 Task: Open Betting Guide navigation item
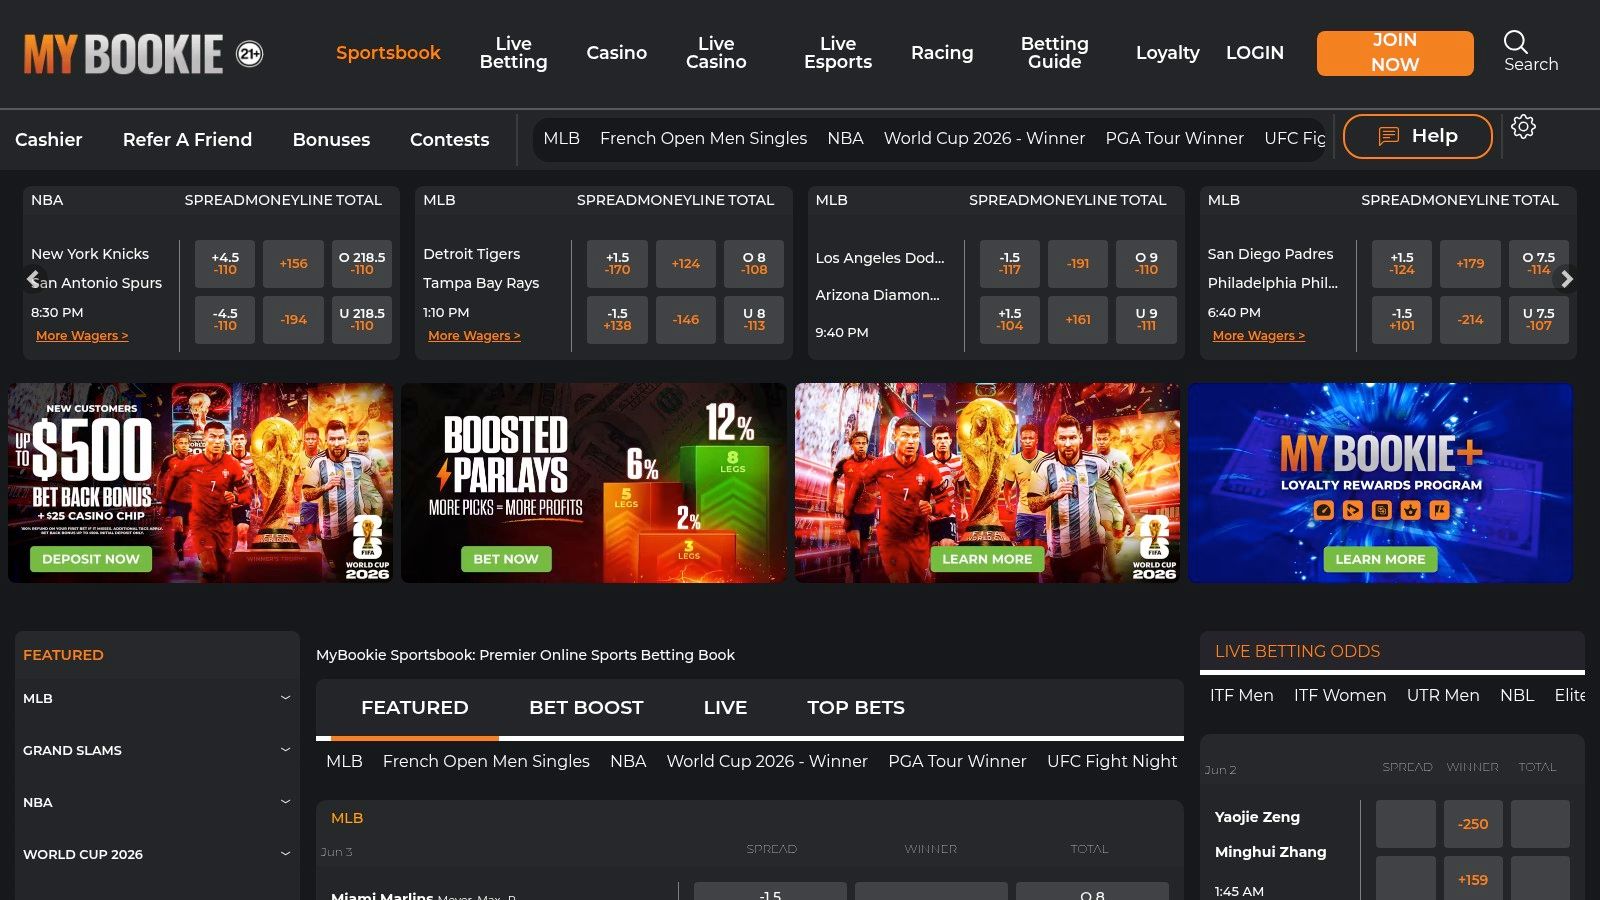point(1054,53)
